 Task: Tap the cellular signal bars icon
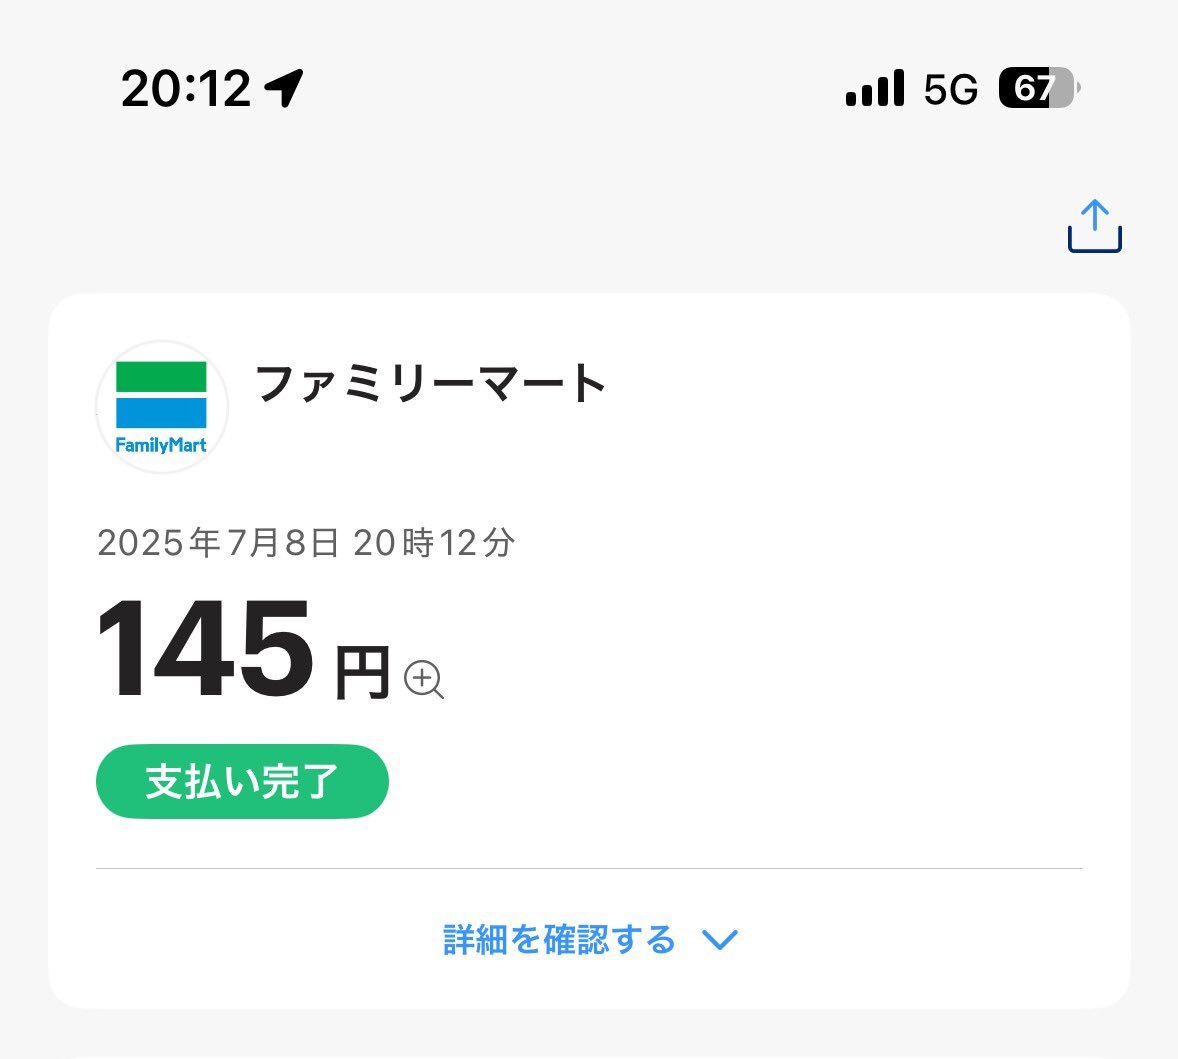click(874, 88)
